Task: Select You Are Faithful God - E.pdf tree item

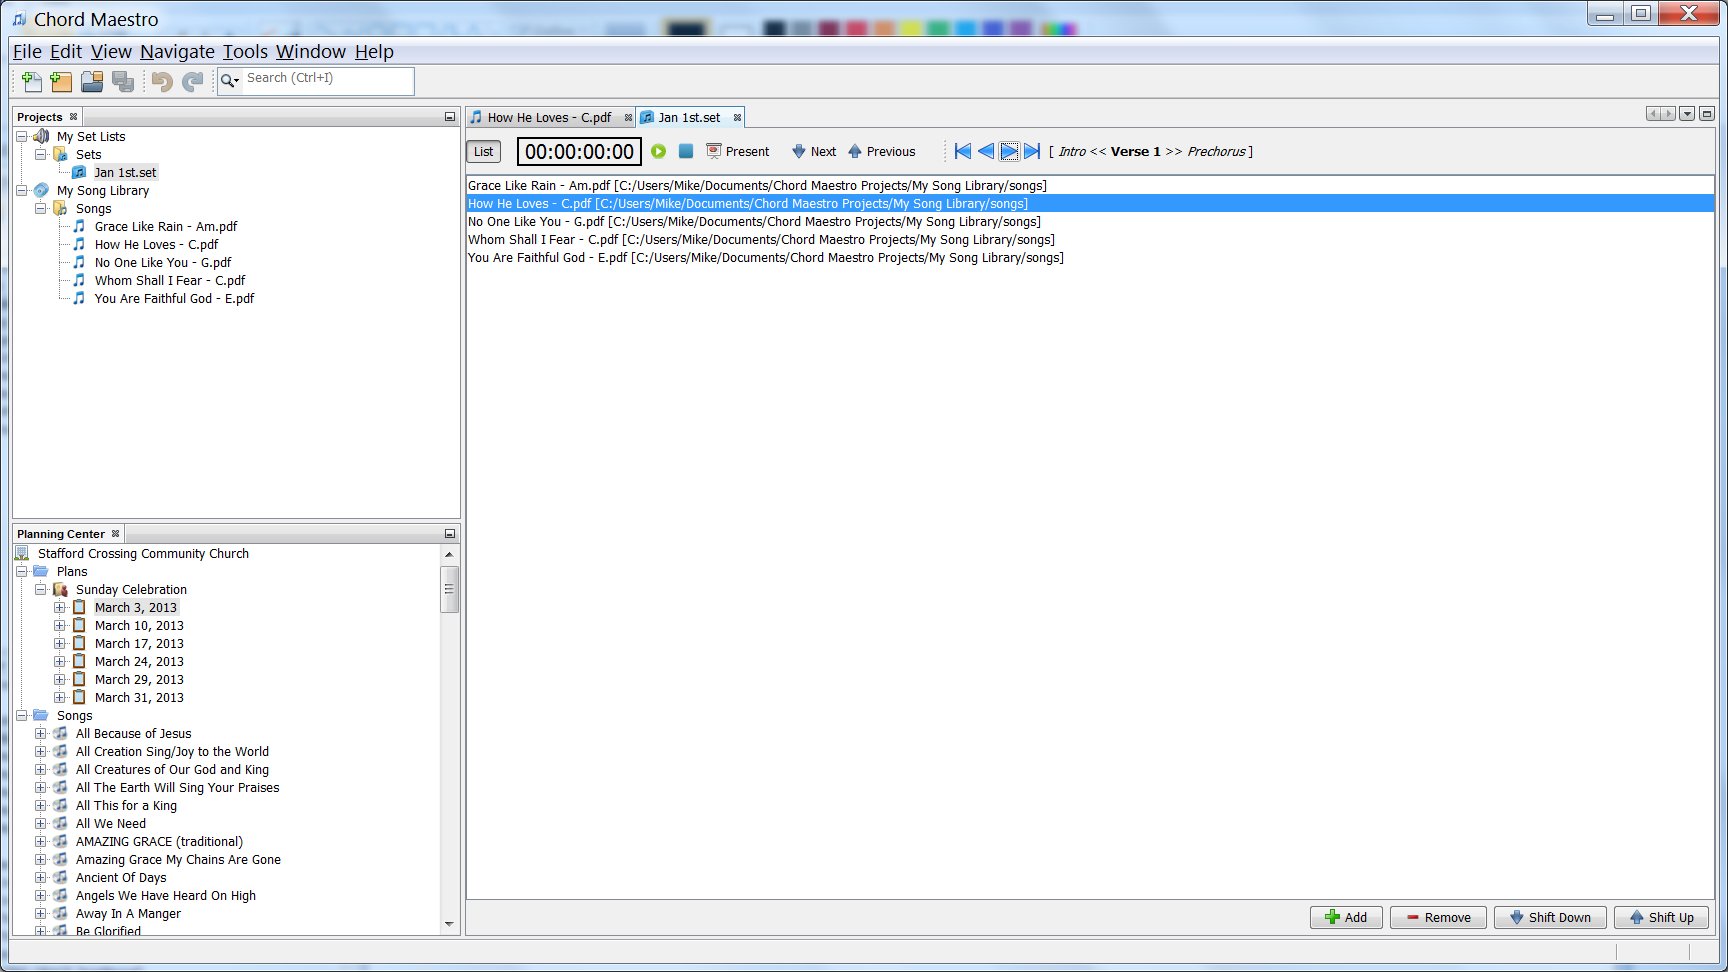Action: point(174,299)
